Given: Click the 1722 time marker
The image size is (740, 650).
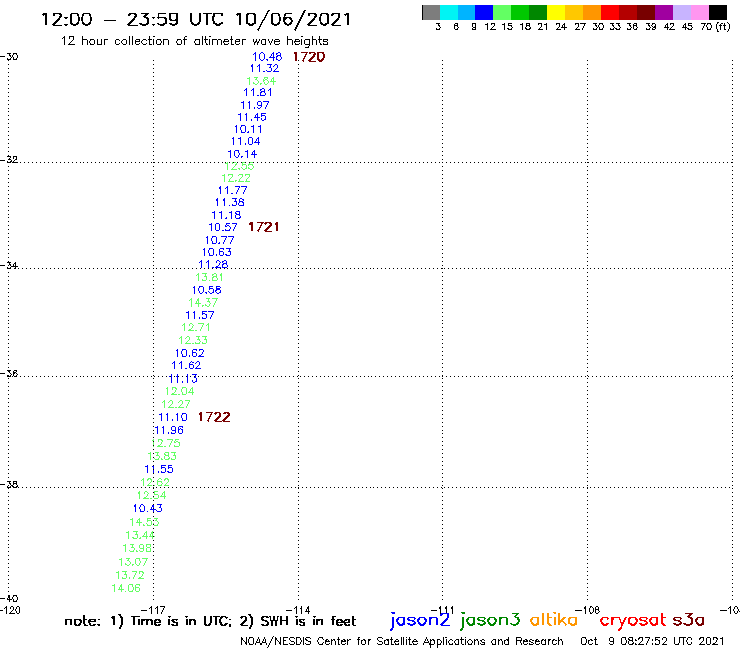Looking at the screenshot, I should (214, 417).
